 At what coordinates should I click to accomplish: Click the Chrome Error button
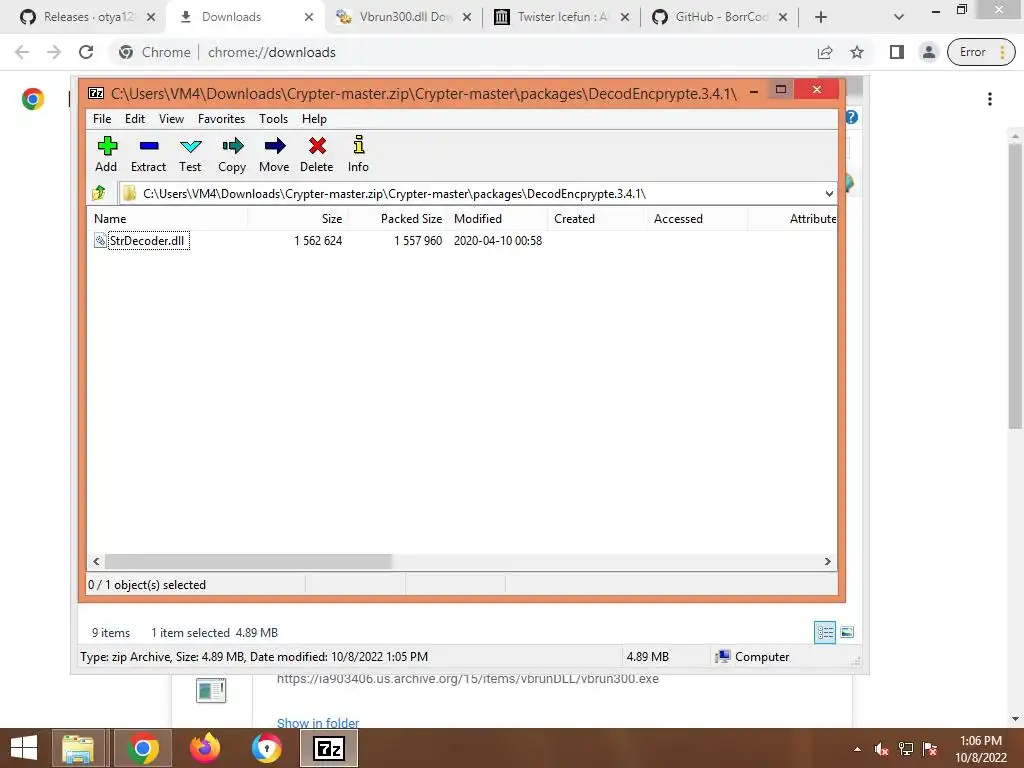[981, 52]
